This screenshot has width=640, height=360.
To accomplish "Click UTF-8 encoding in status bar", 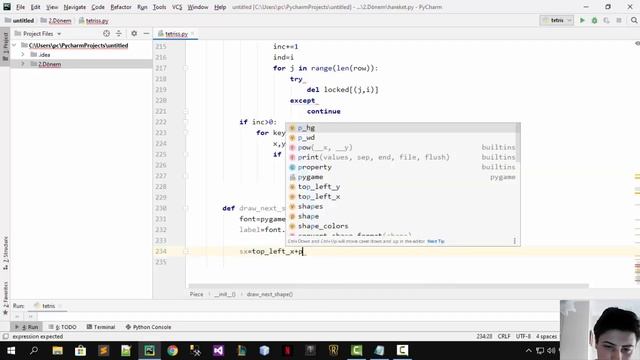I will [523, 336].
